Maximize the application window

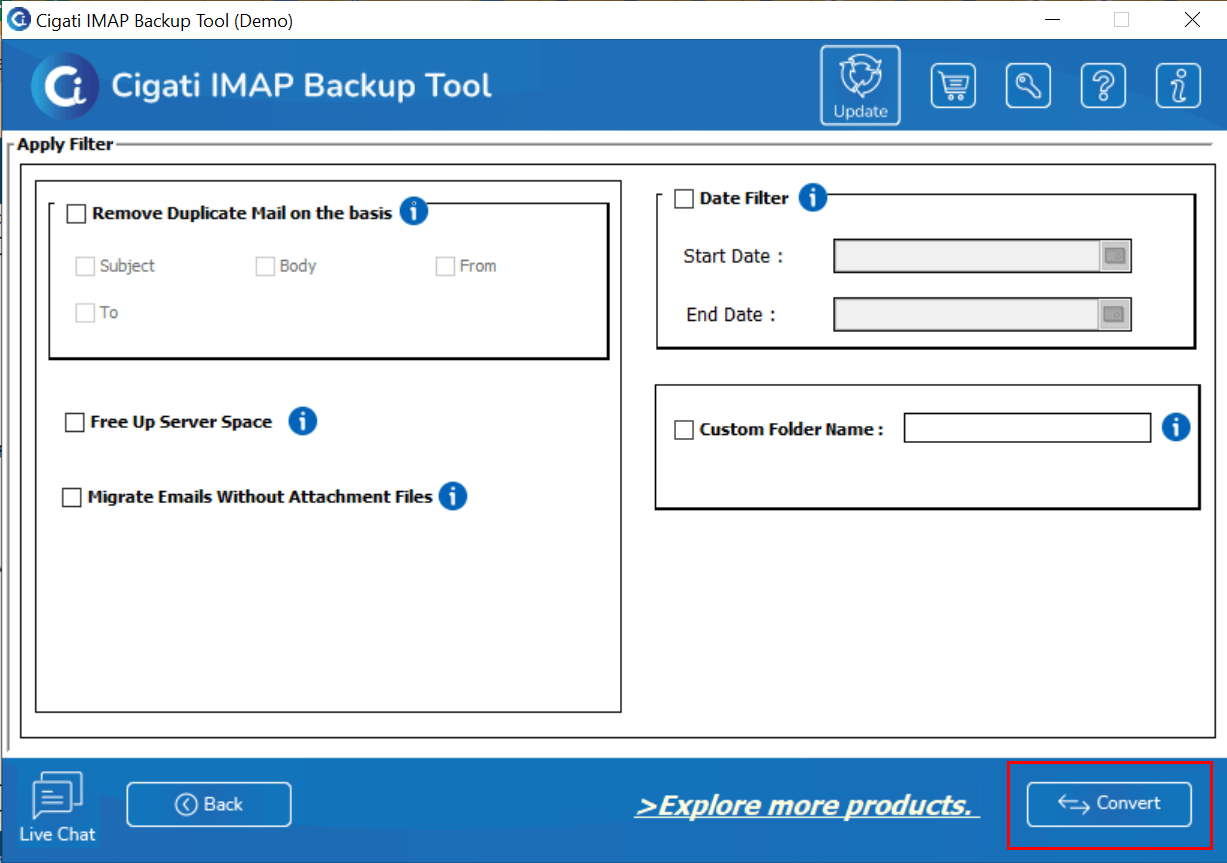coord(1121,19)
